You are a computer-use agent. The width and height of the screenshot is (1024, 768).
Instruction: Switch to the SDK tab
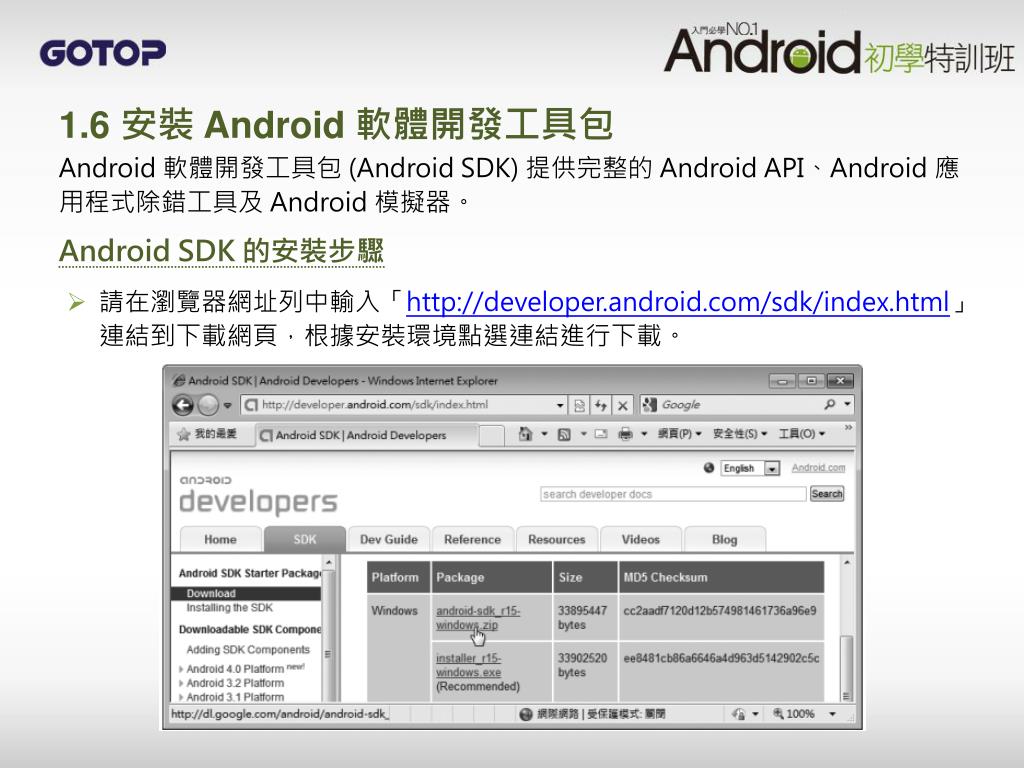304,539
